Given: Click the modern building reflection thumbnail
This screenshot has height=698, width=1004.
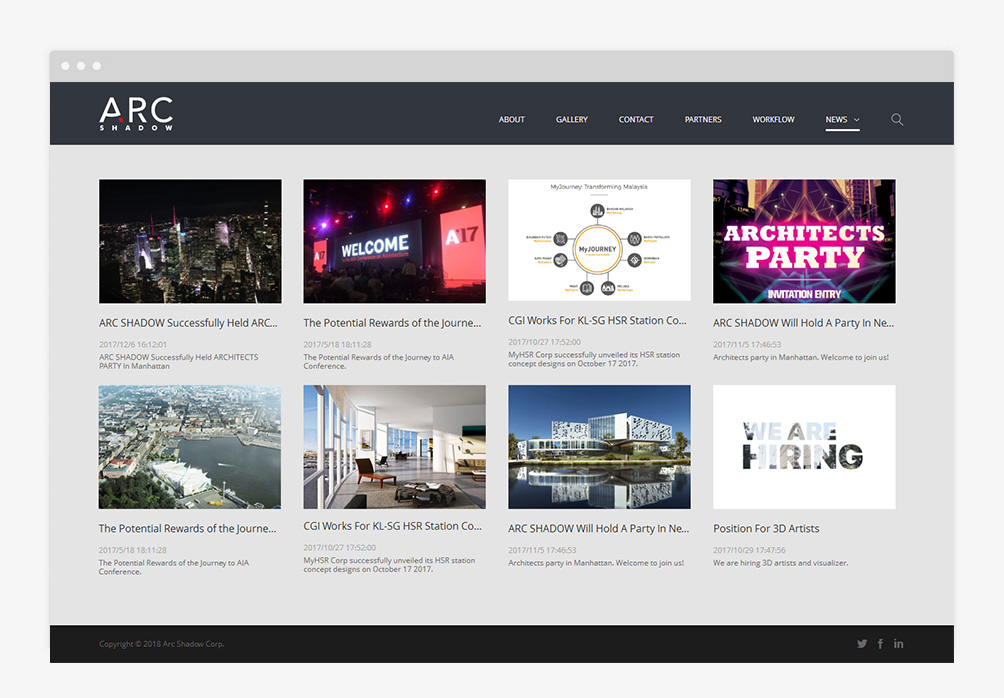Looking at the screenshot, I should pos(599,447).
